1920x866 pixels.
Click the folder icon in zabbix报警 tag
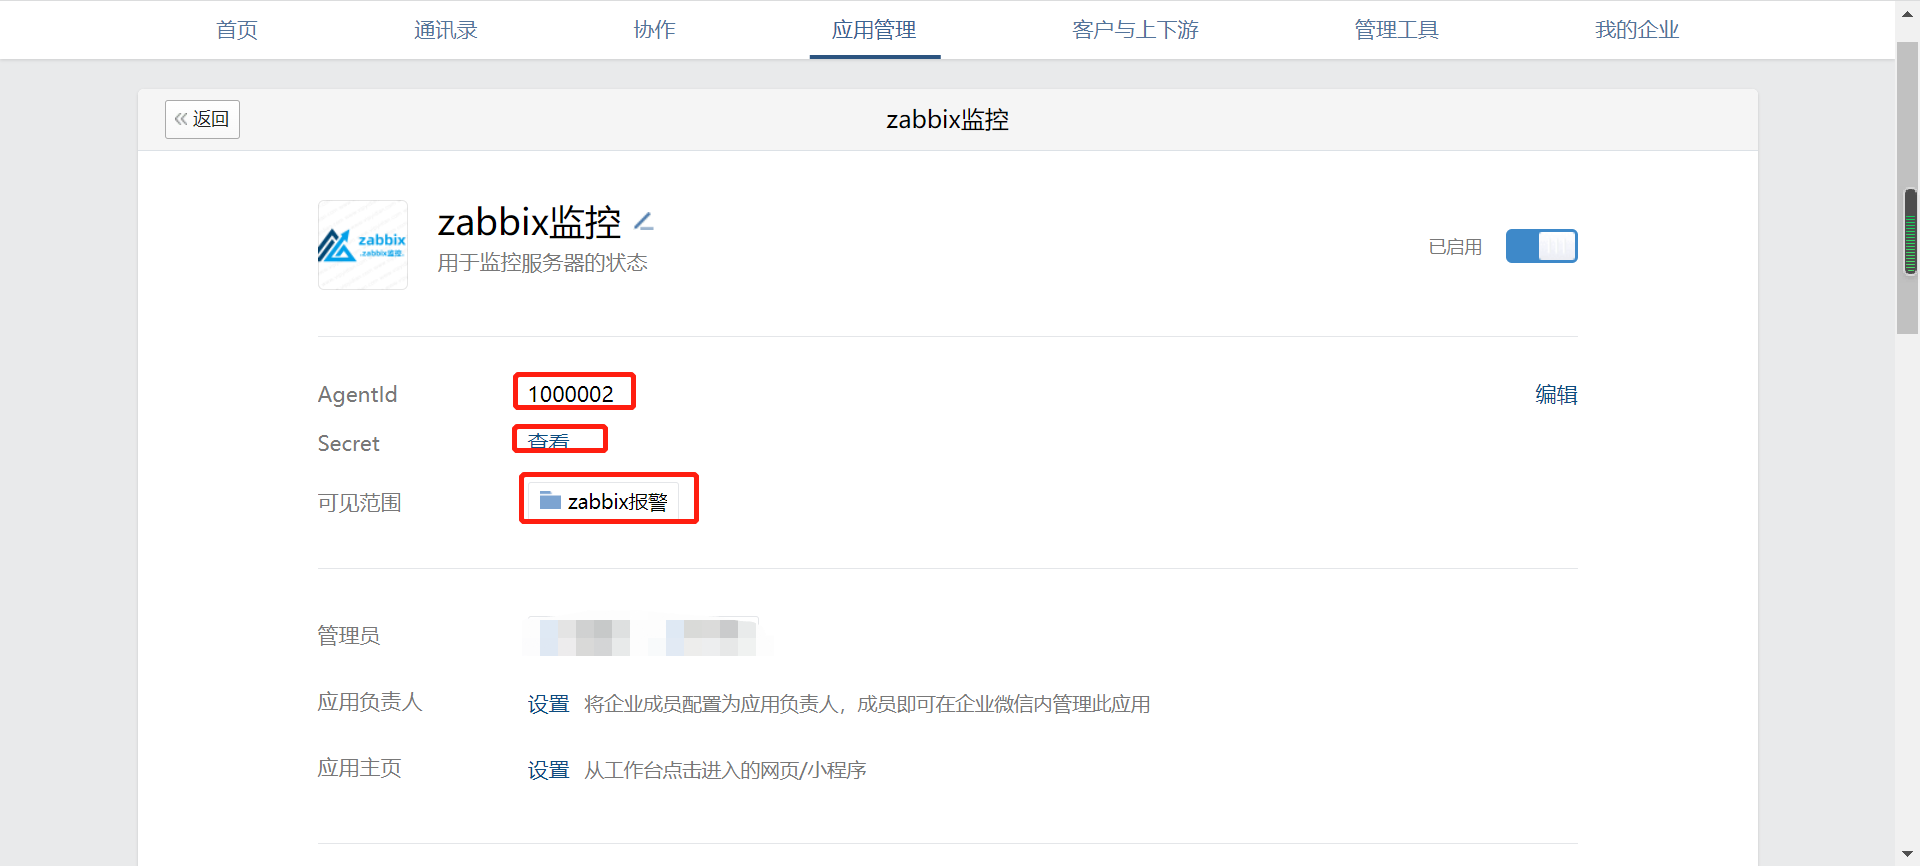coord(550,500)
